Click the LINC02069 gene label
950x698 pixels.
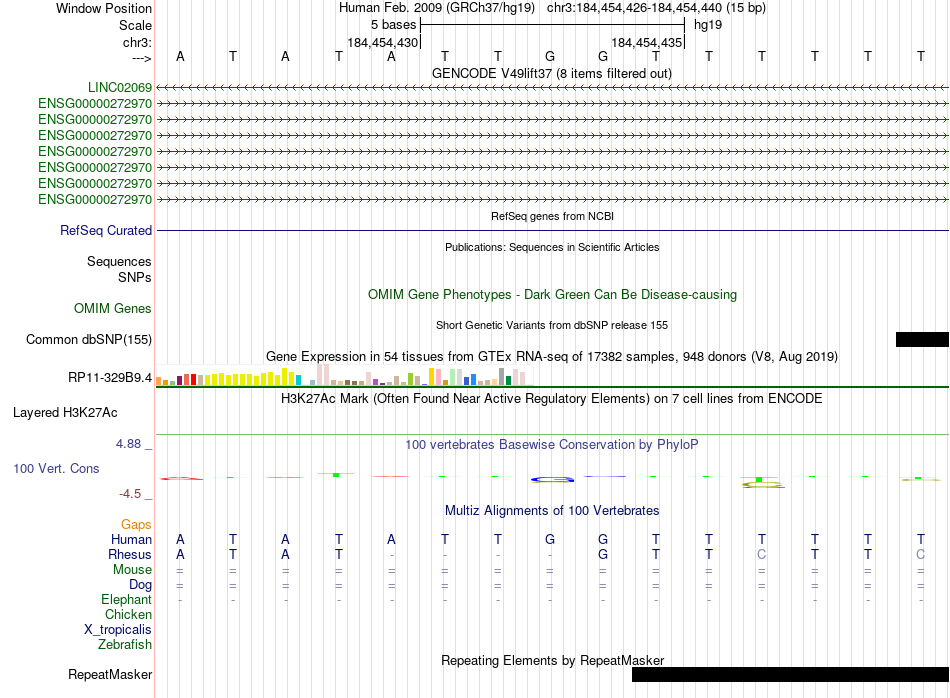[119, 87]
